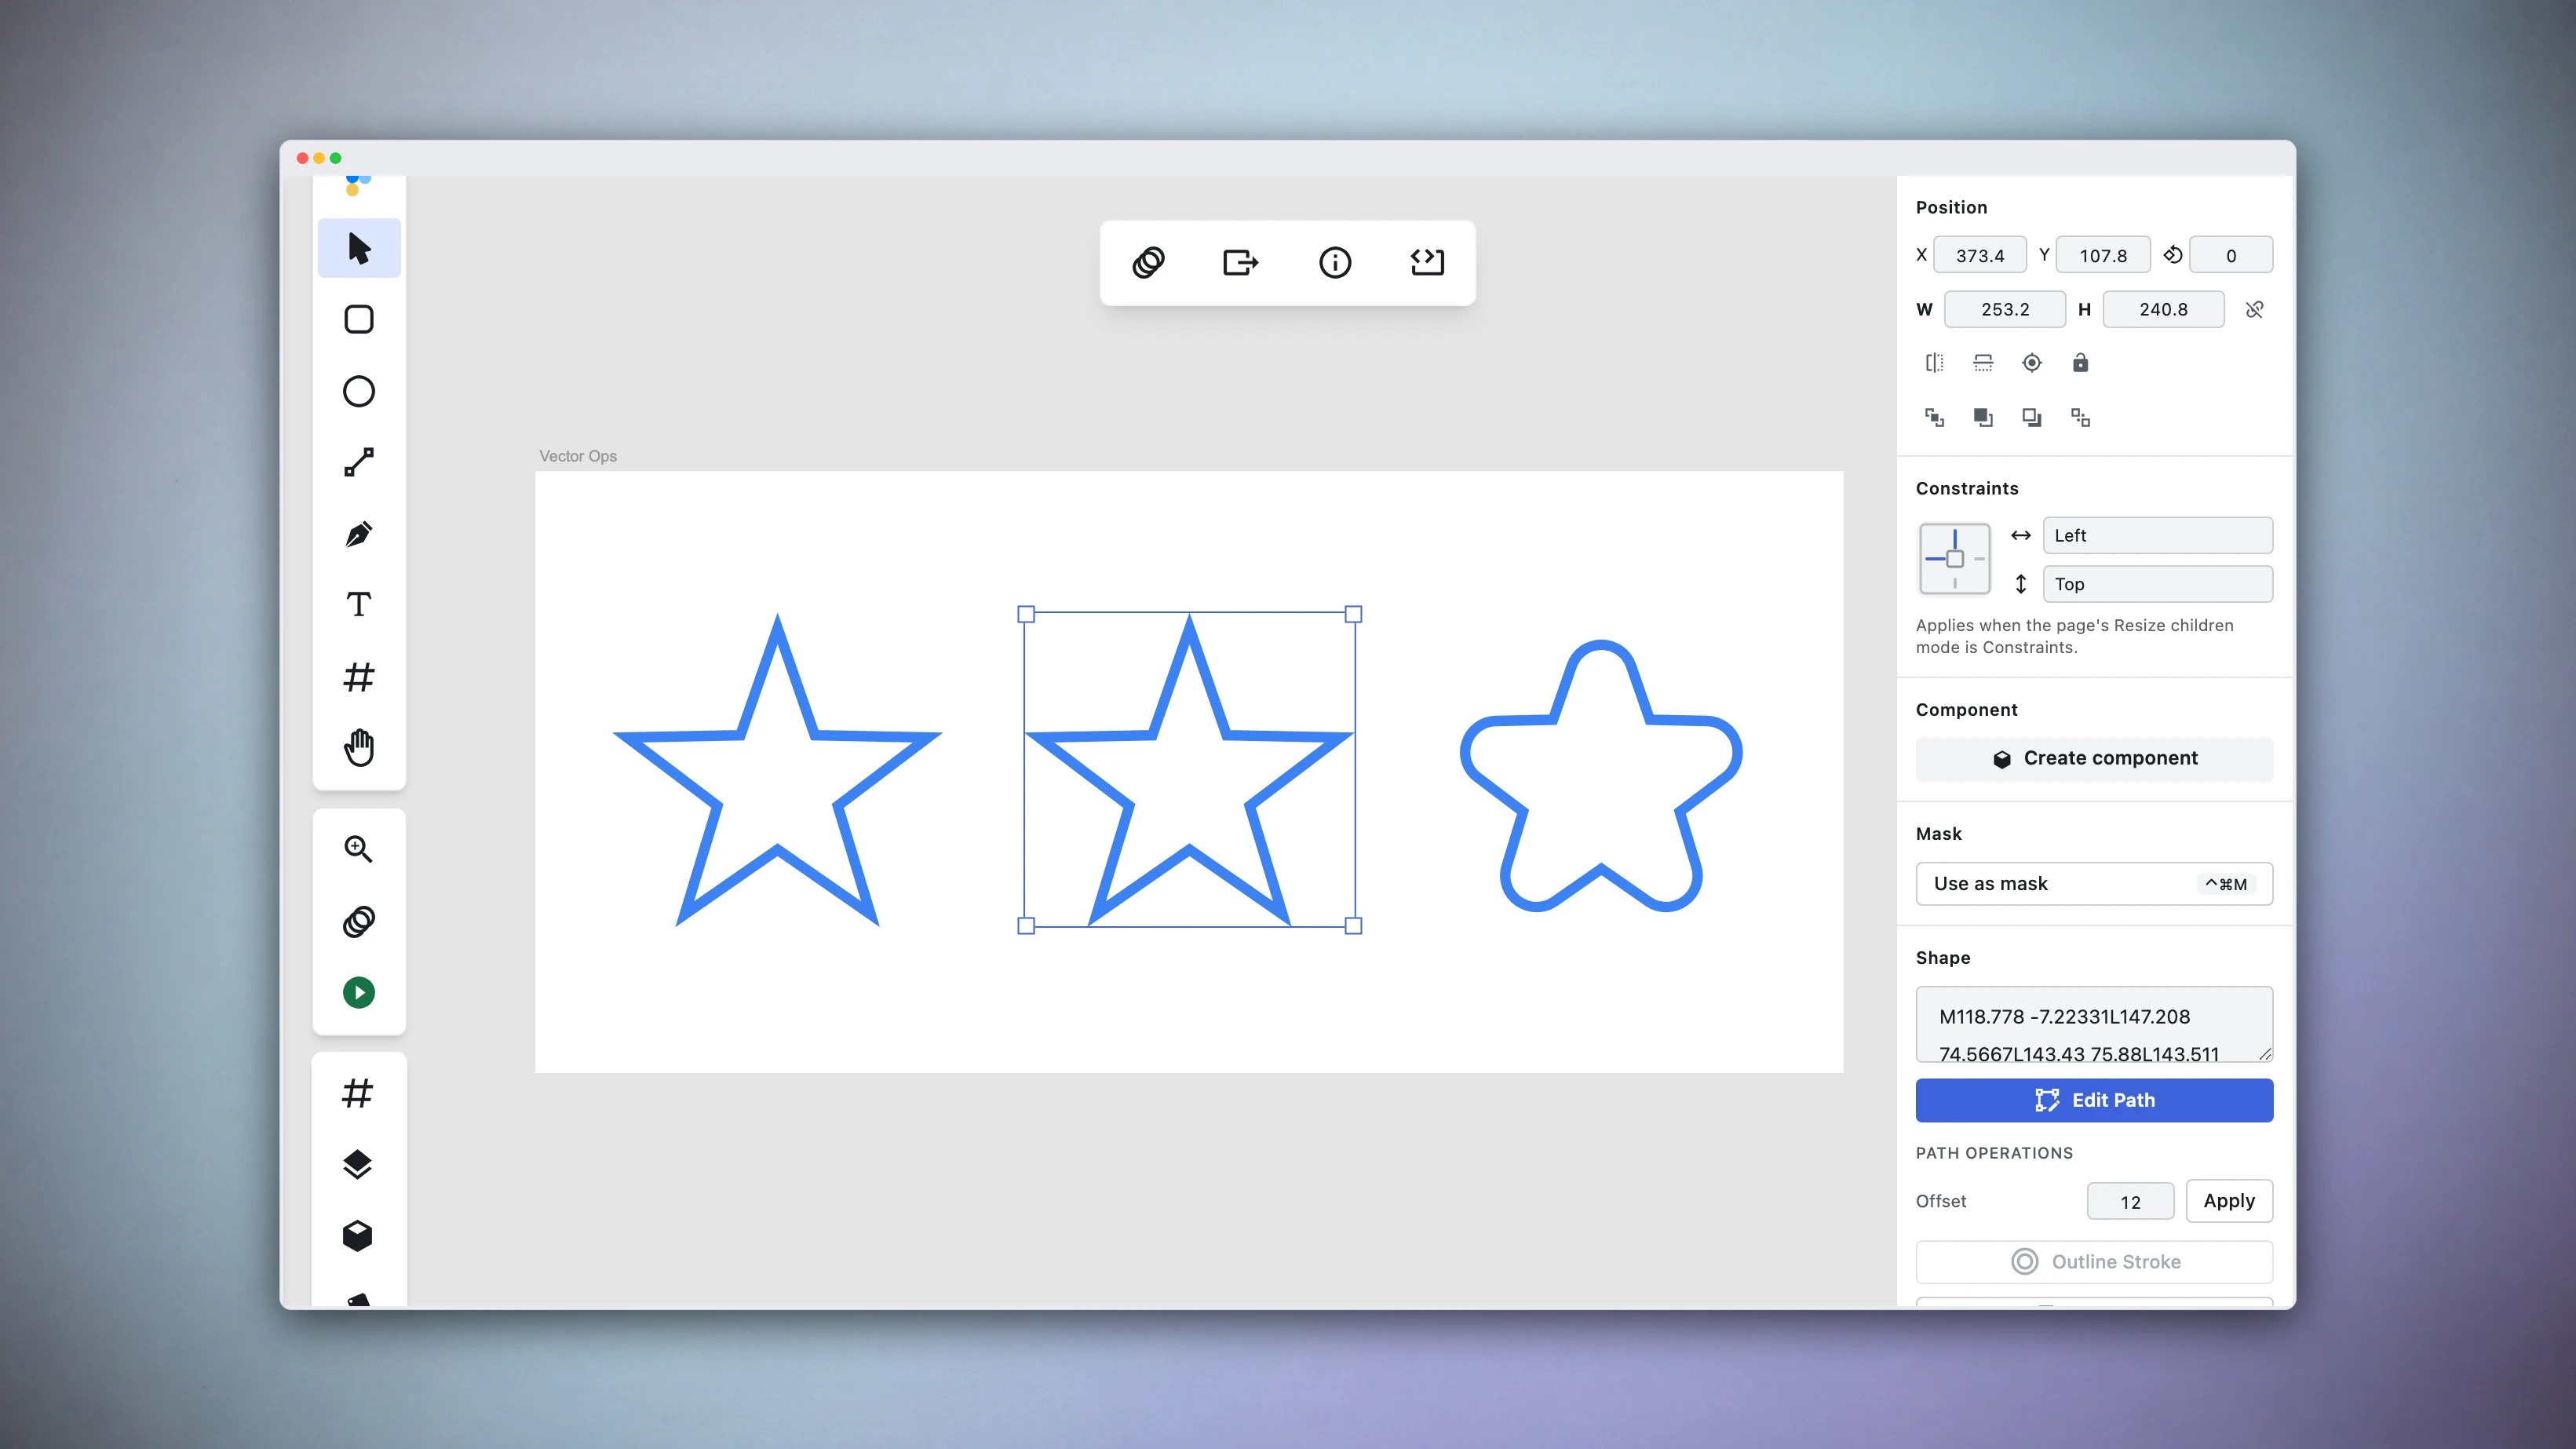
Task: Click bottom-left selection handle of middle star
Action: [1026, 926]
